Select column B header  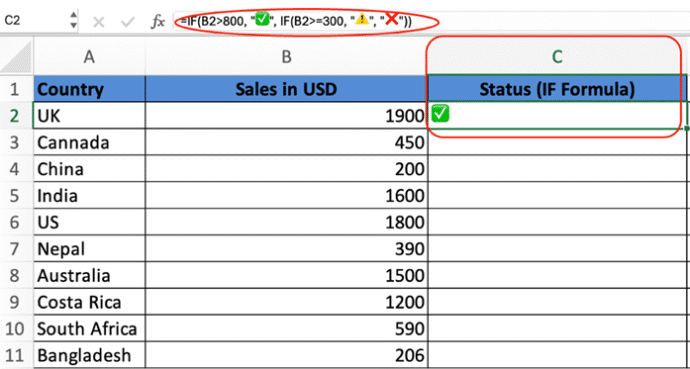[x=286, y=57]
